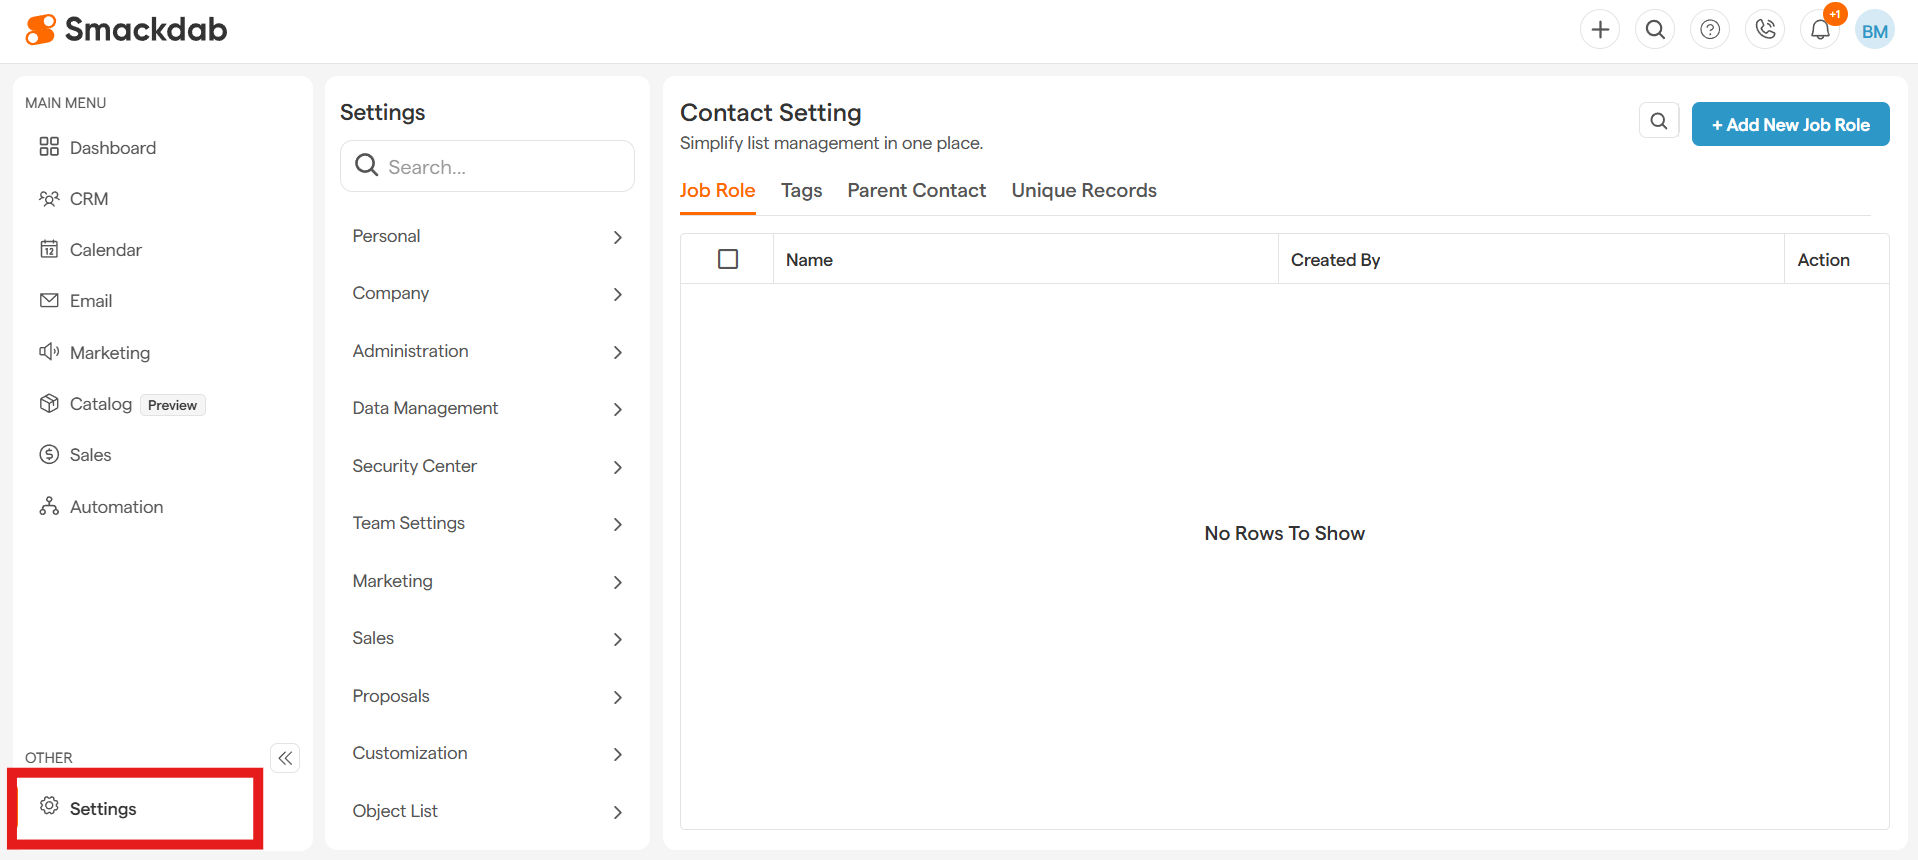The image size is (1918, 860).
Task: Open Automation in main menu
Action: pos(116,507)
